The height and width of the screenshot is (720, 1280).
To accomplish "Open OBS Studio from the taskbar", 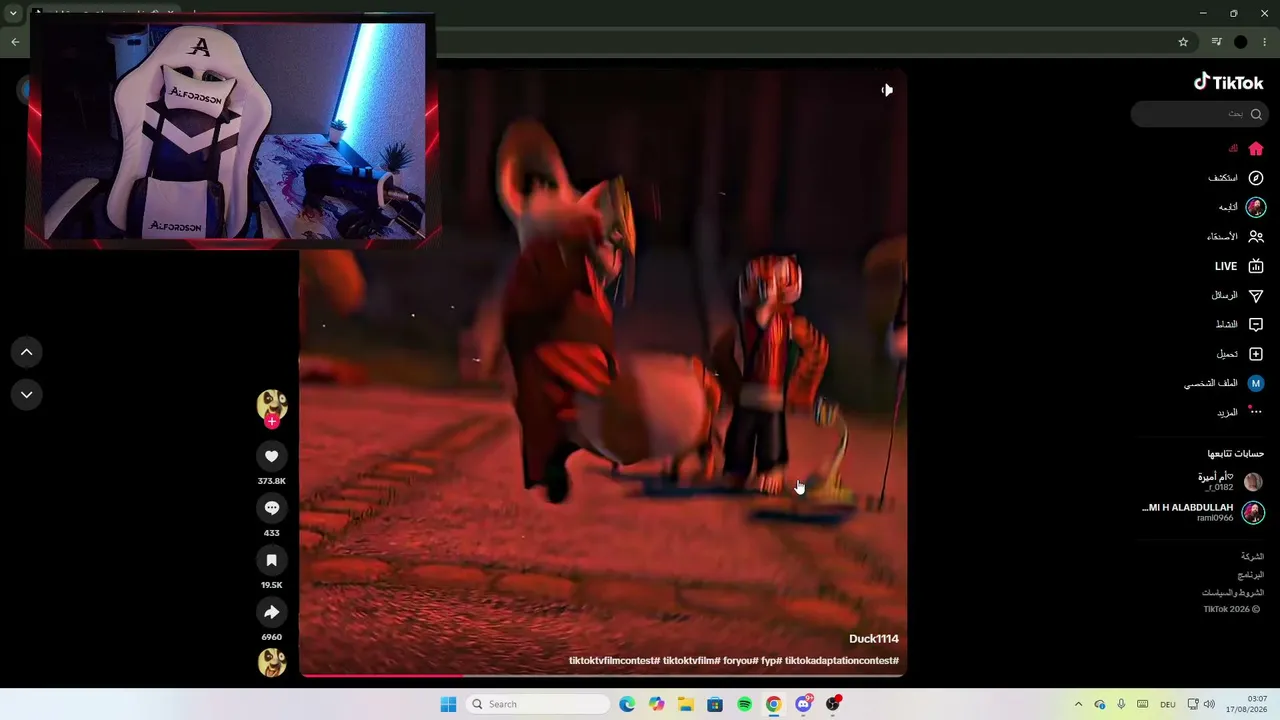I will point(832,704).
